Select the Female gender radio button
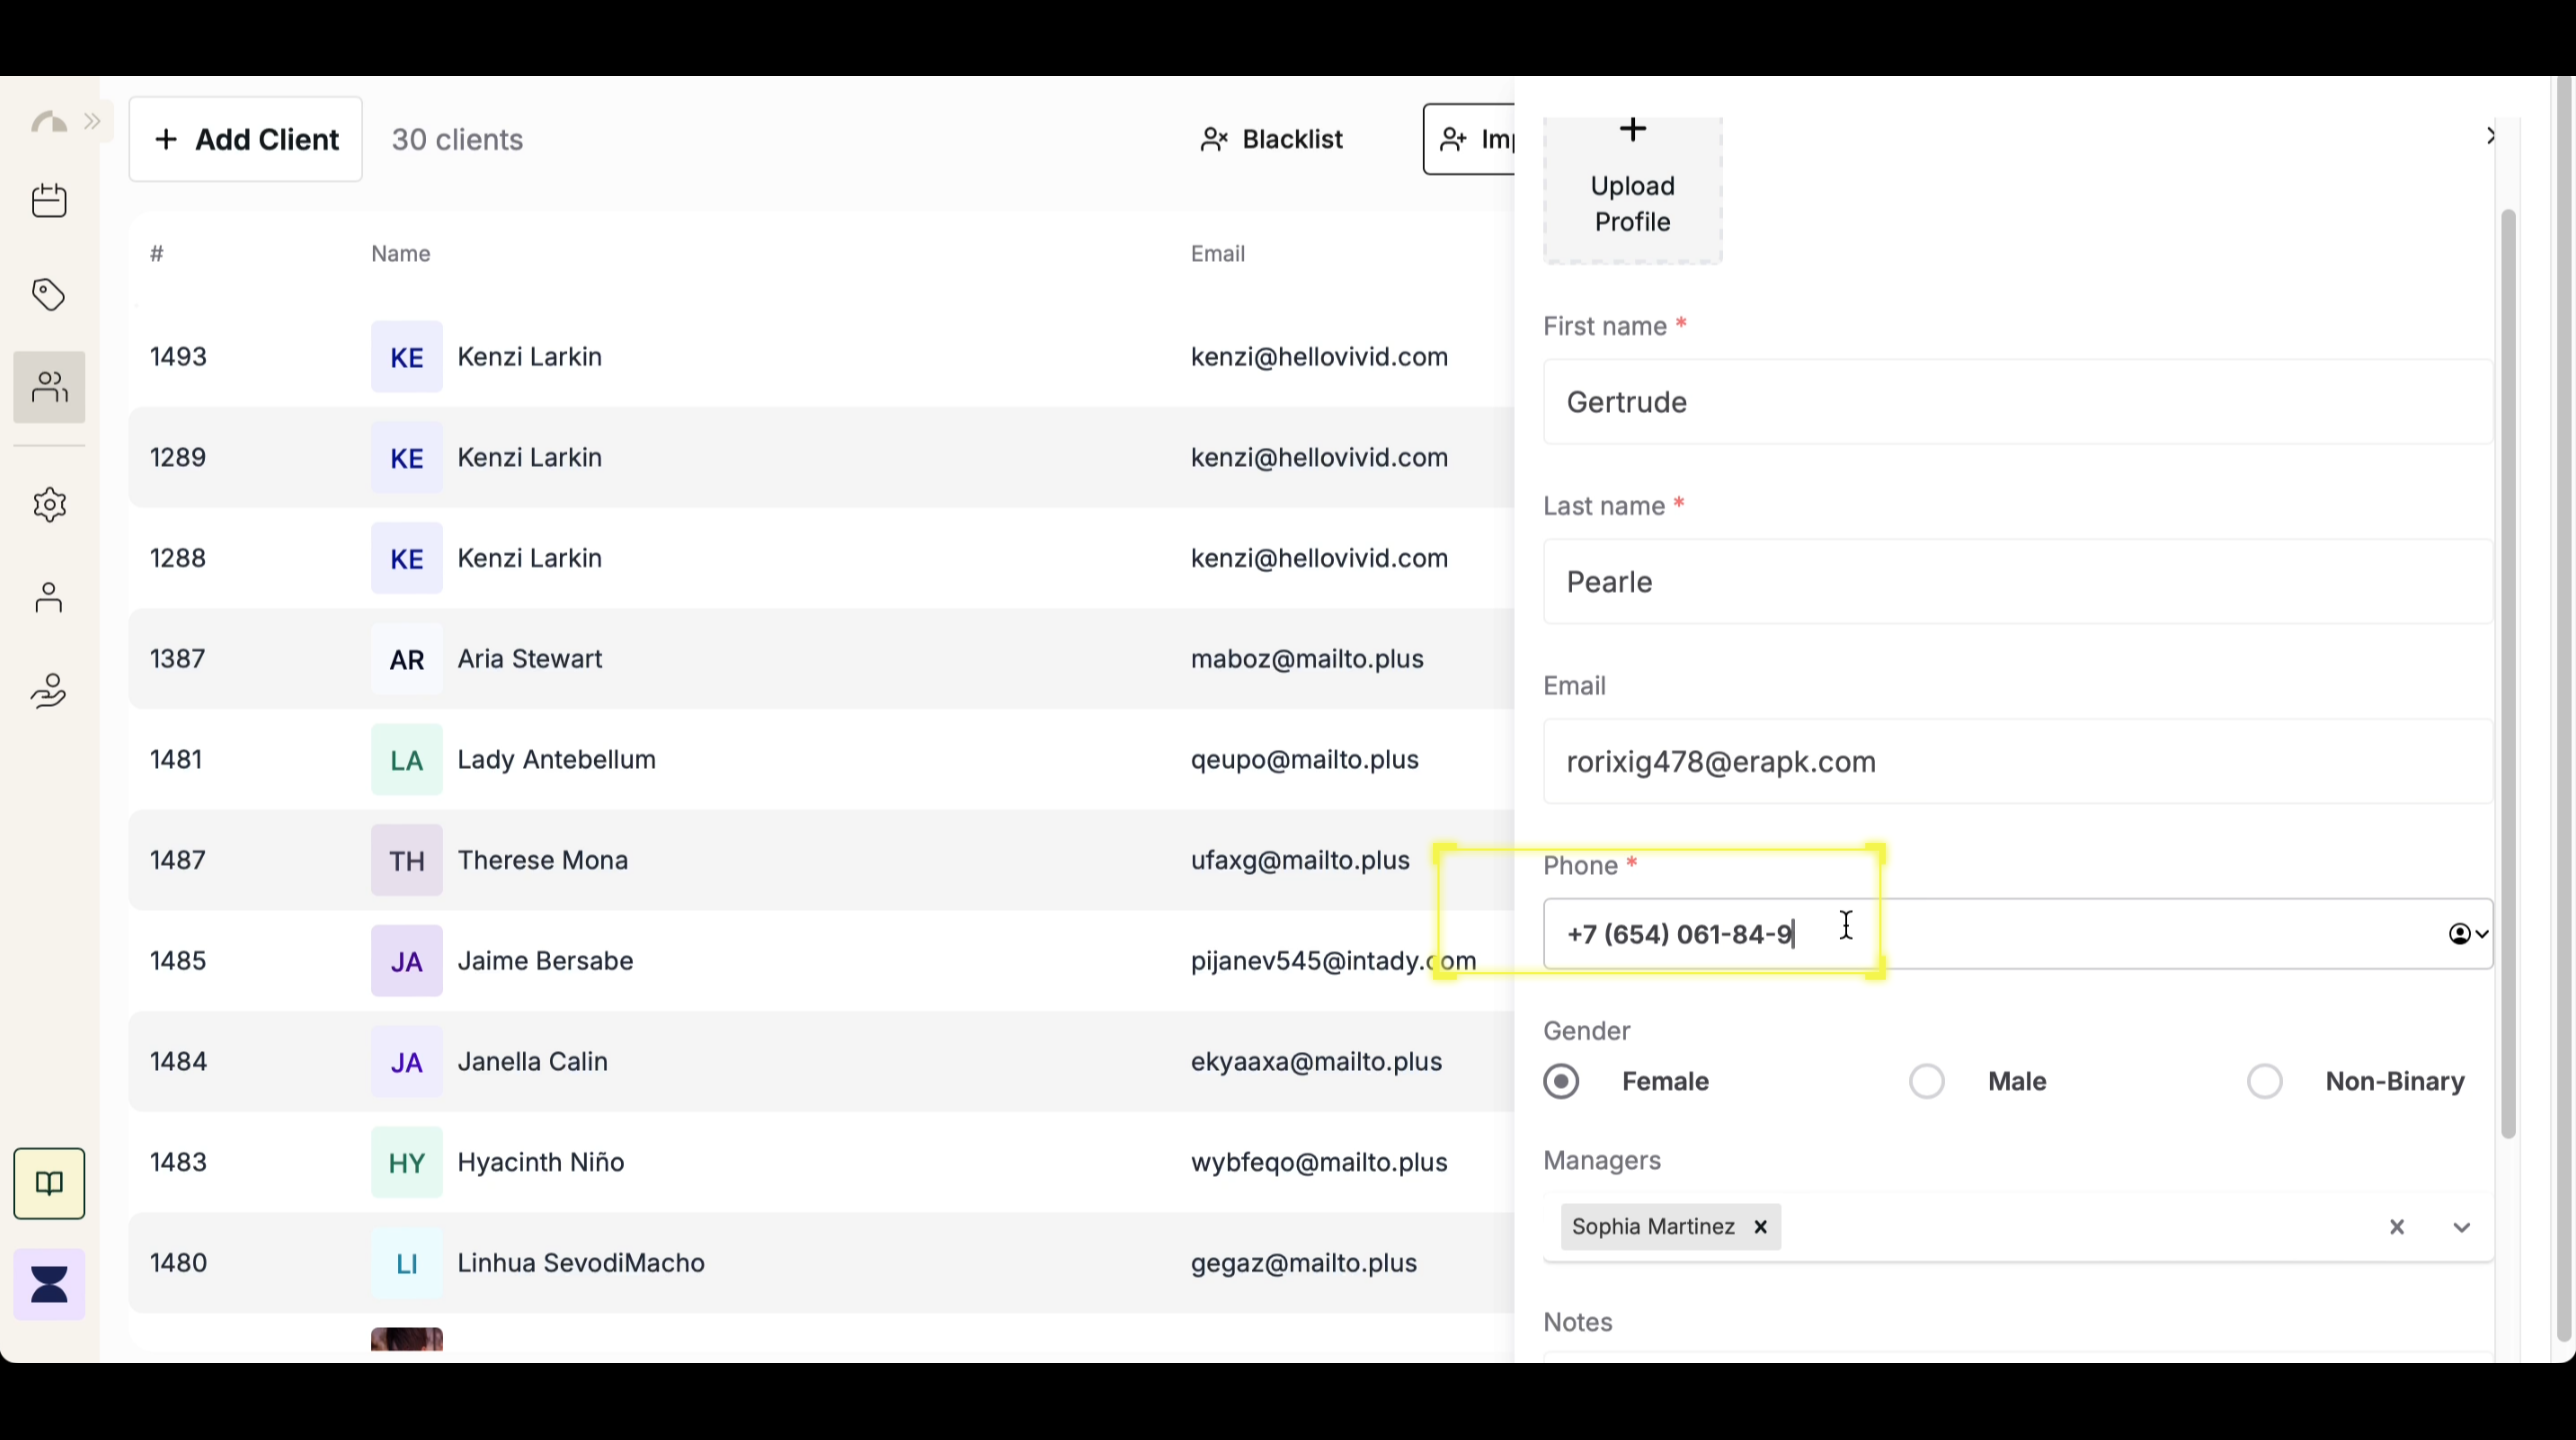Screen dimensions: 2576x1440 1562,1081
